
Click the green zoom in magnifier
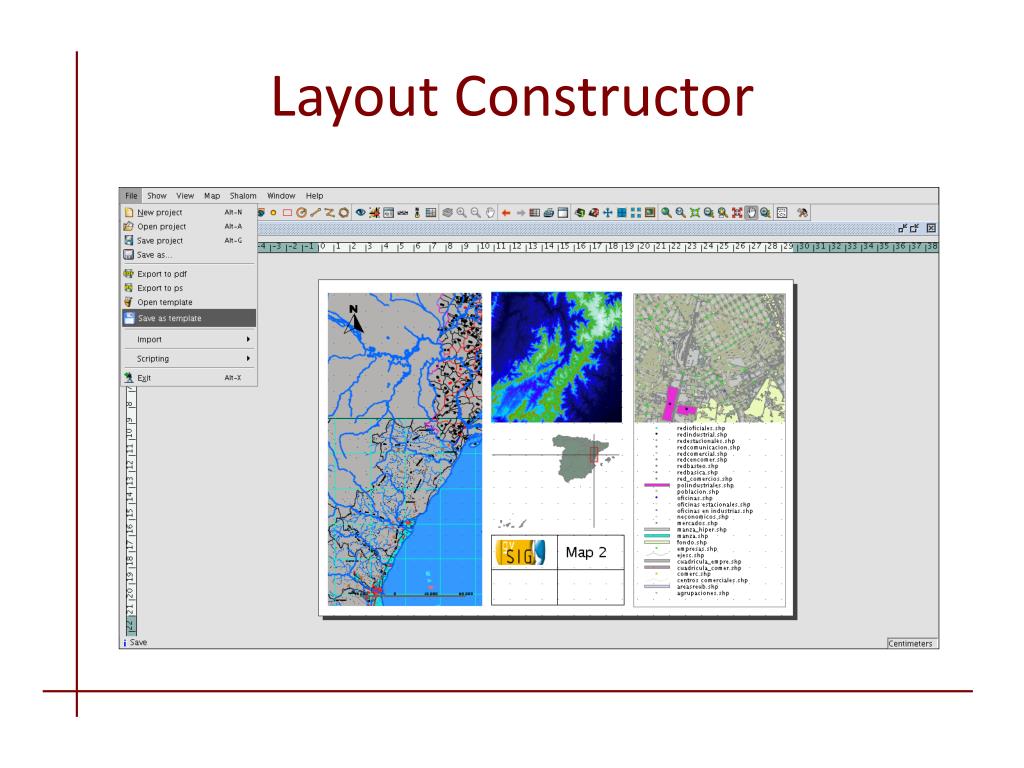pyautogui.click(x=667, y=213)
